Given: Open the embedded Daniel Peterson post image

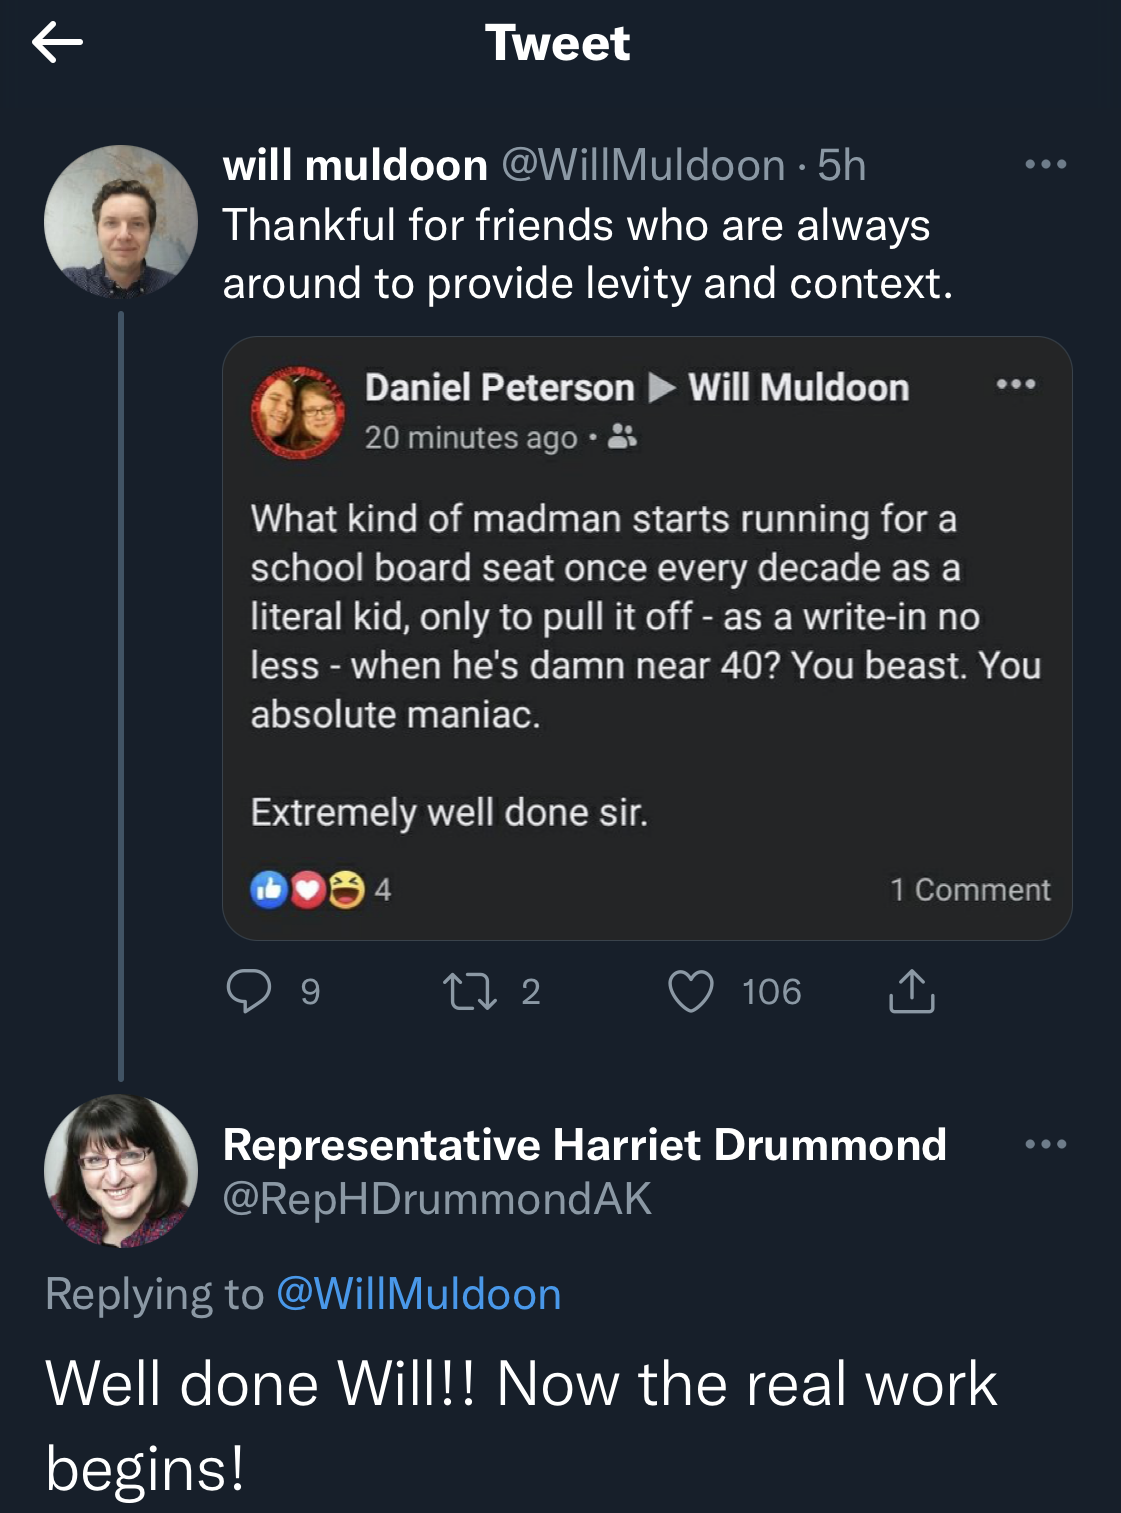Looking at the screenshot, I should (647, 638).
